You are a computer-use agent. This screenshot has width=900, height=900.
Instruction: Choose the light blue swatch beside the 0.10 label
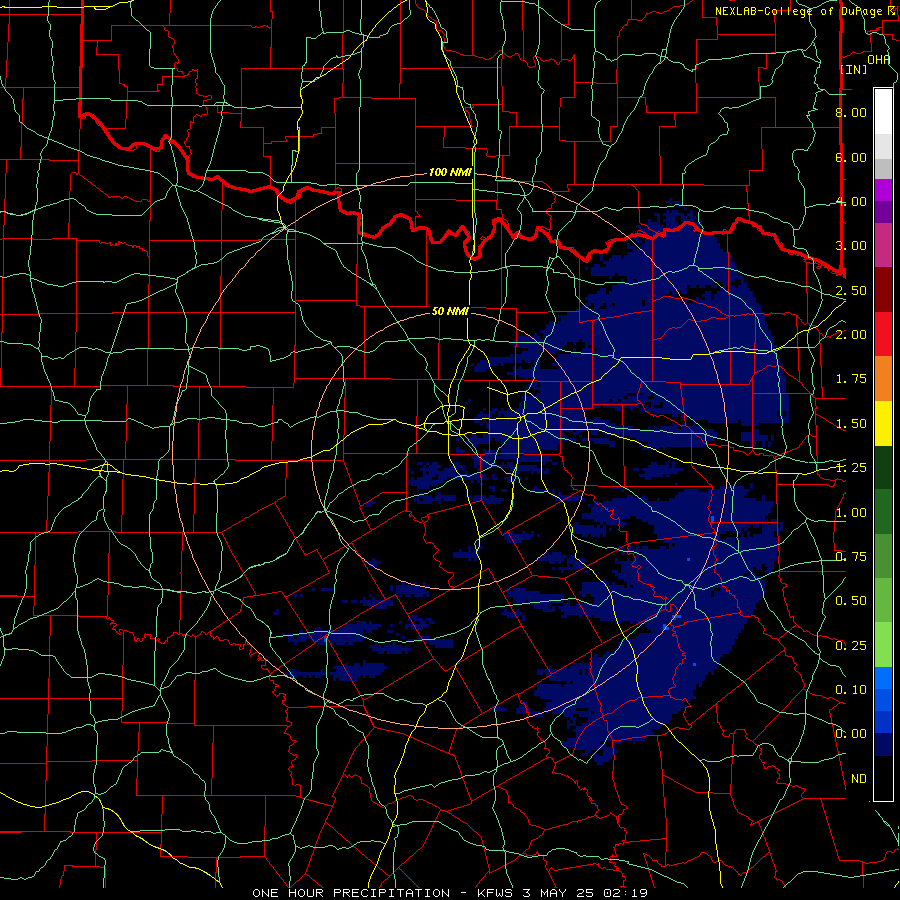(x=883, y=678)
